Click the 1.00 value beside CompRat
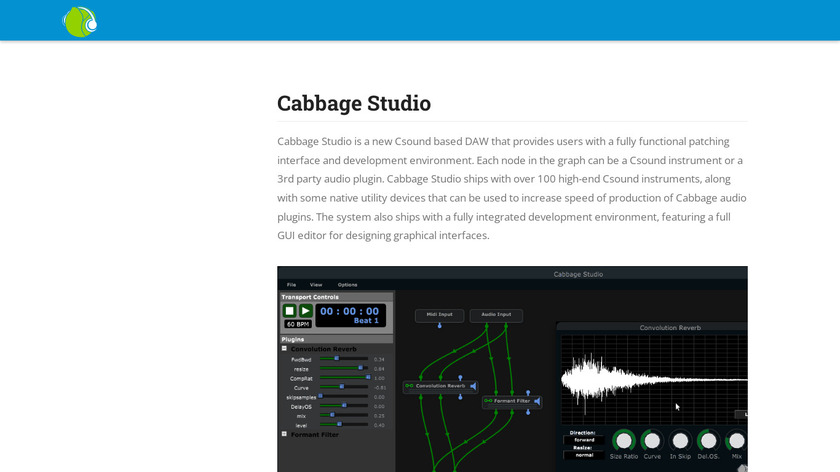The width and height of the screenshot is (840, 472). pos(379,378)
